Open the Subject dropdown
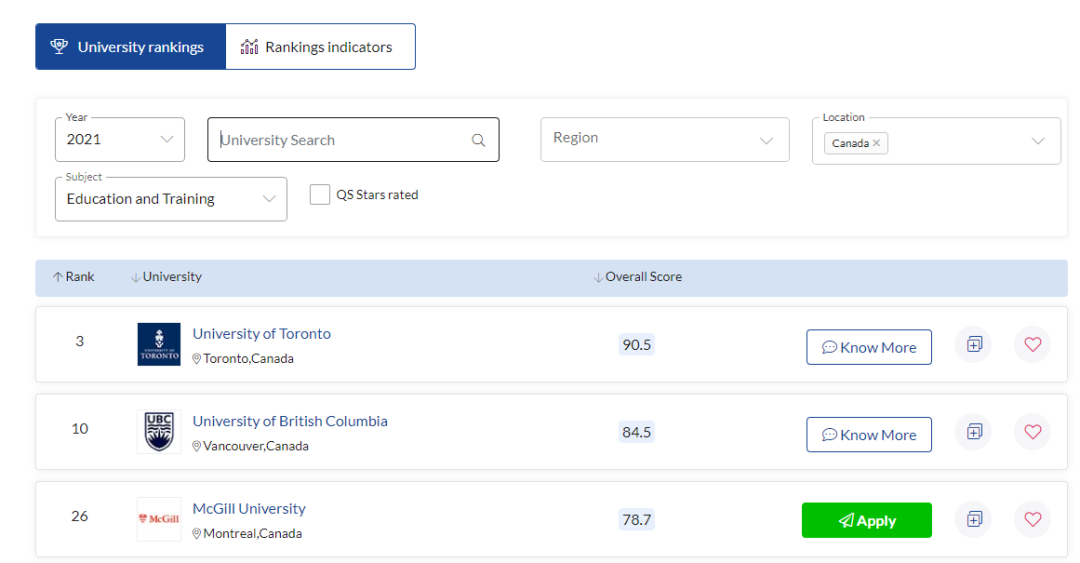This screenshot has width=1080, height=563. [x=171, y=199]
